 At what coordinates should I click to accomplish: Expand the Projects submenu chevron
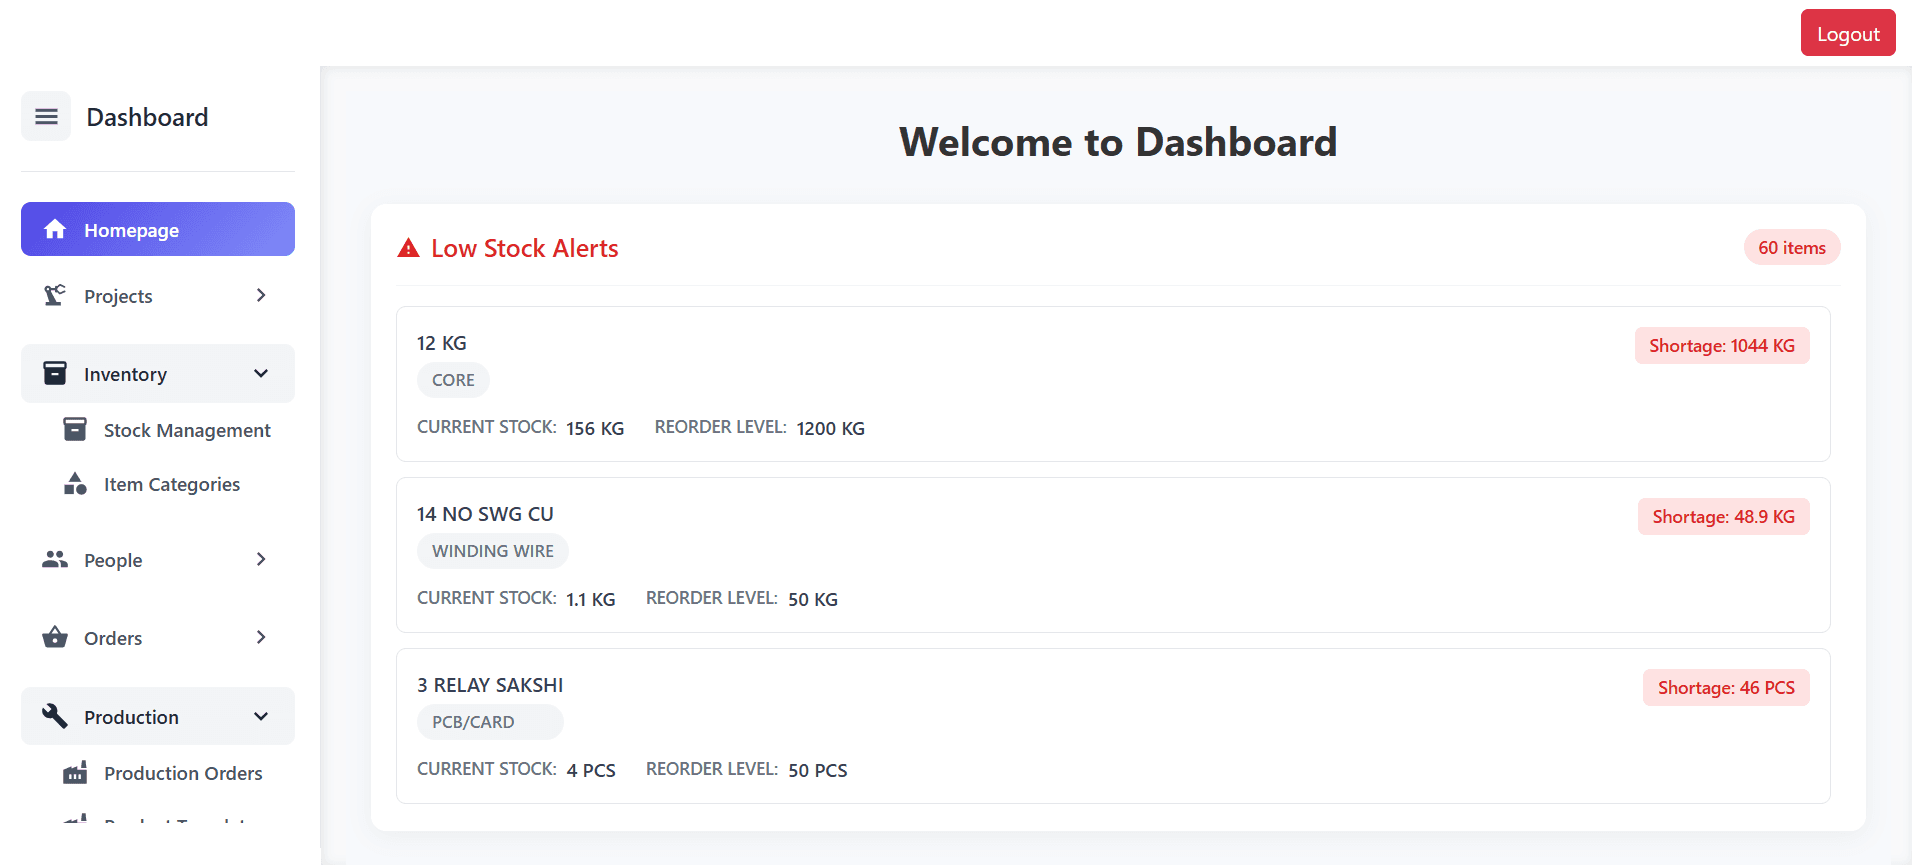click(x=261, y=295)
